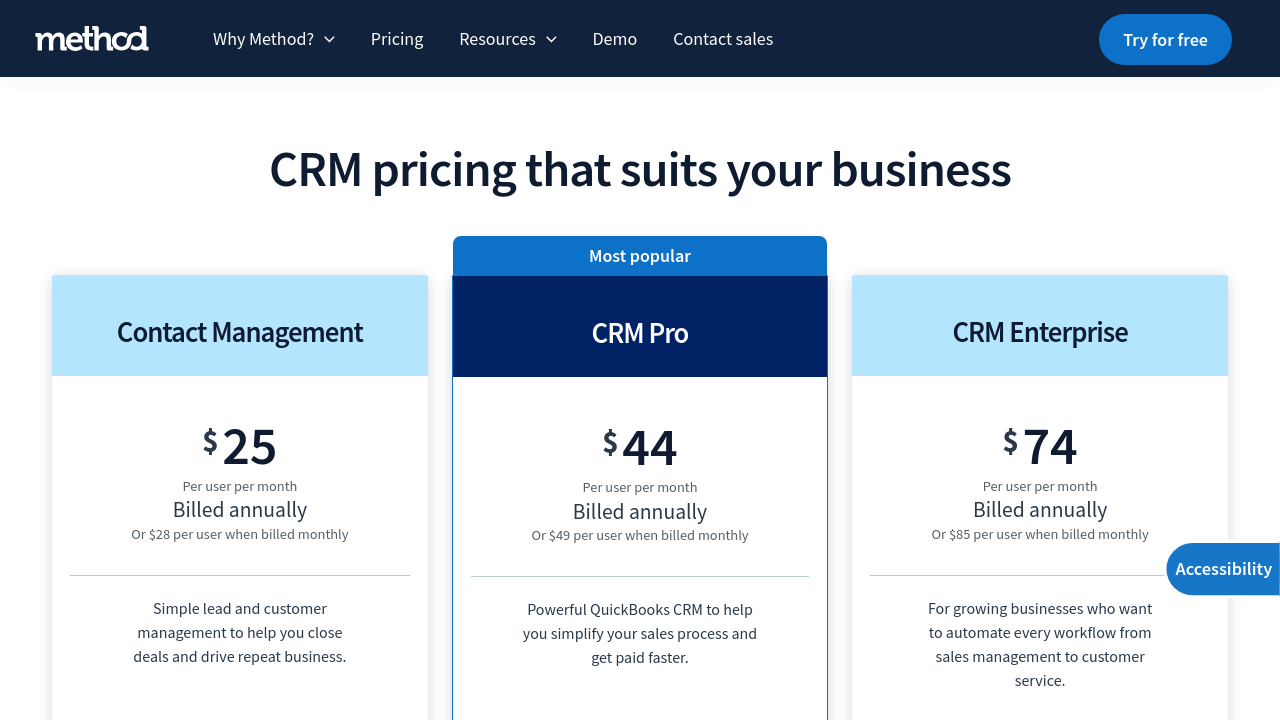Click 'Or $28 per user when billed monthly'
This screenshot has height=720, width=1280.
[x=240, y=534]
